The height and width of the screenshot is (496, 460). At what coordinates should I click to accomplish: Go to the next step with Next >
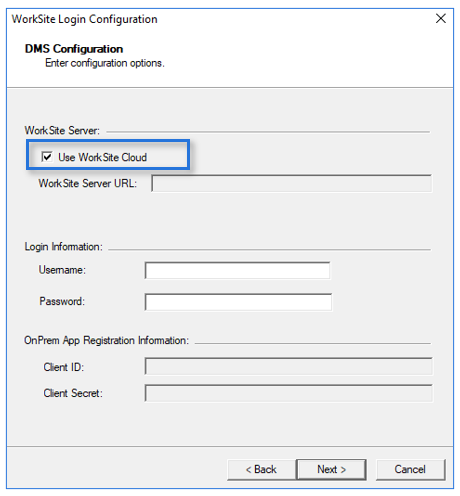click(331, 469)
